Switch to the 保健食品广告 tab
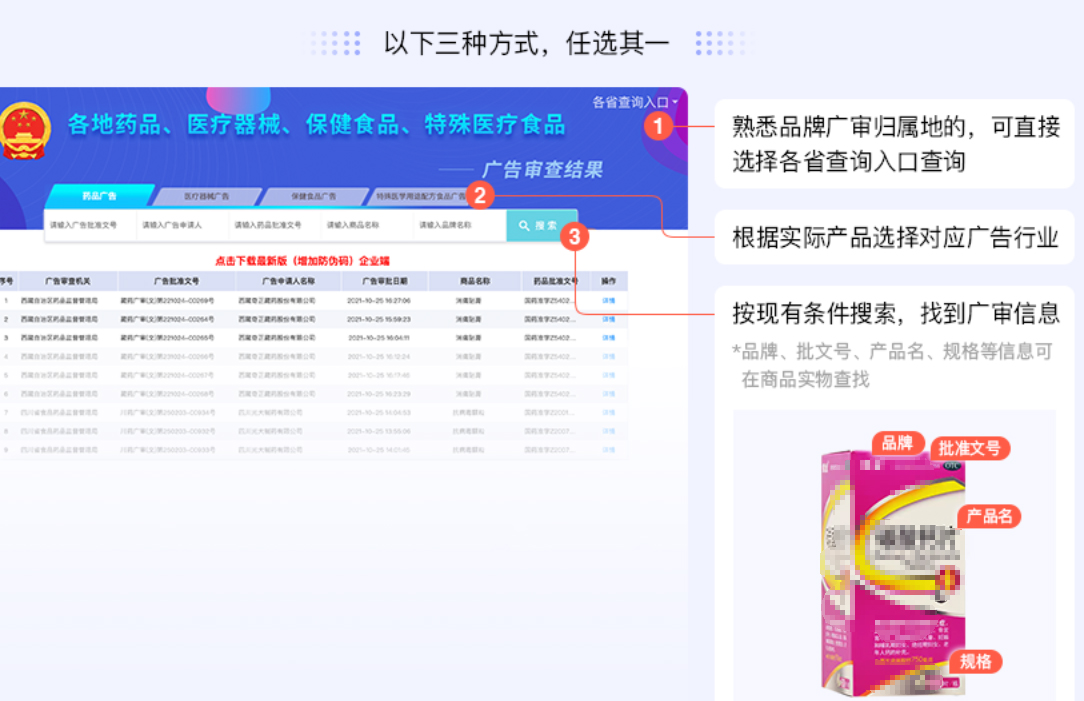The height and width of the screenshot is (701, 1084). coord(315,196)
